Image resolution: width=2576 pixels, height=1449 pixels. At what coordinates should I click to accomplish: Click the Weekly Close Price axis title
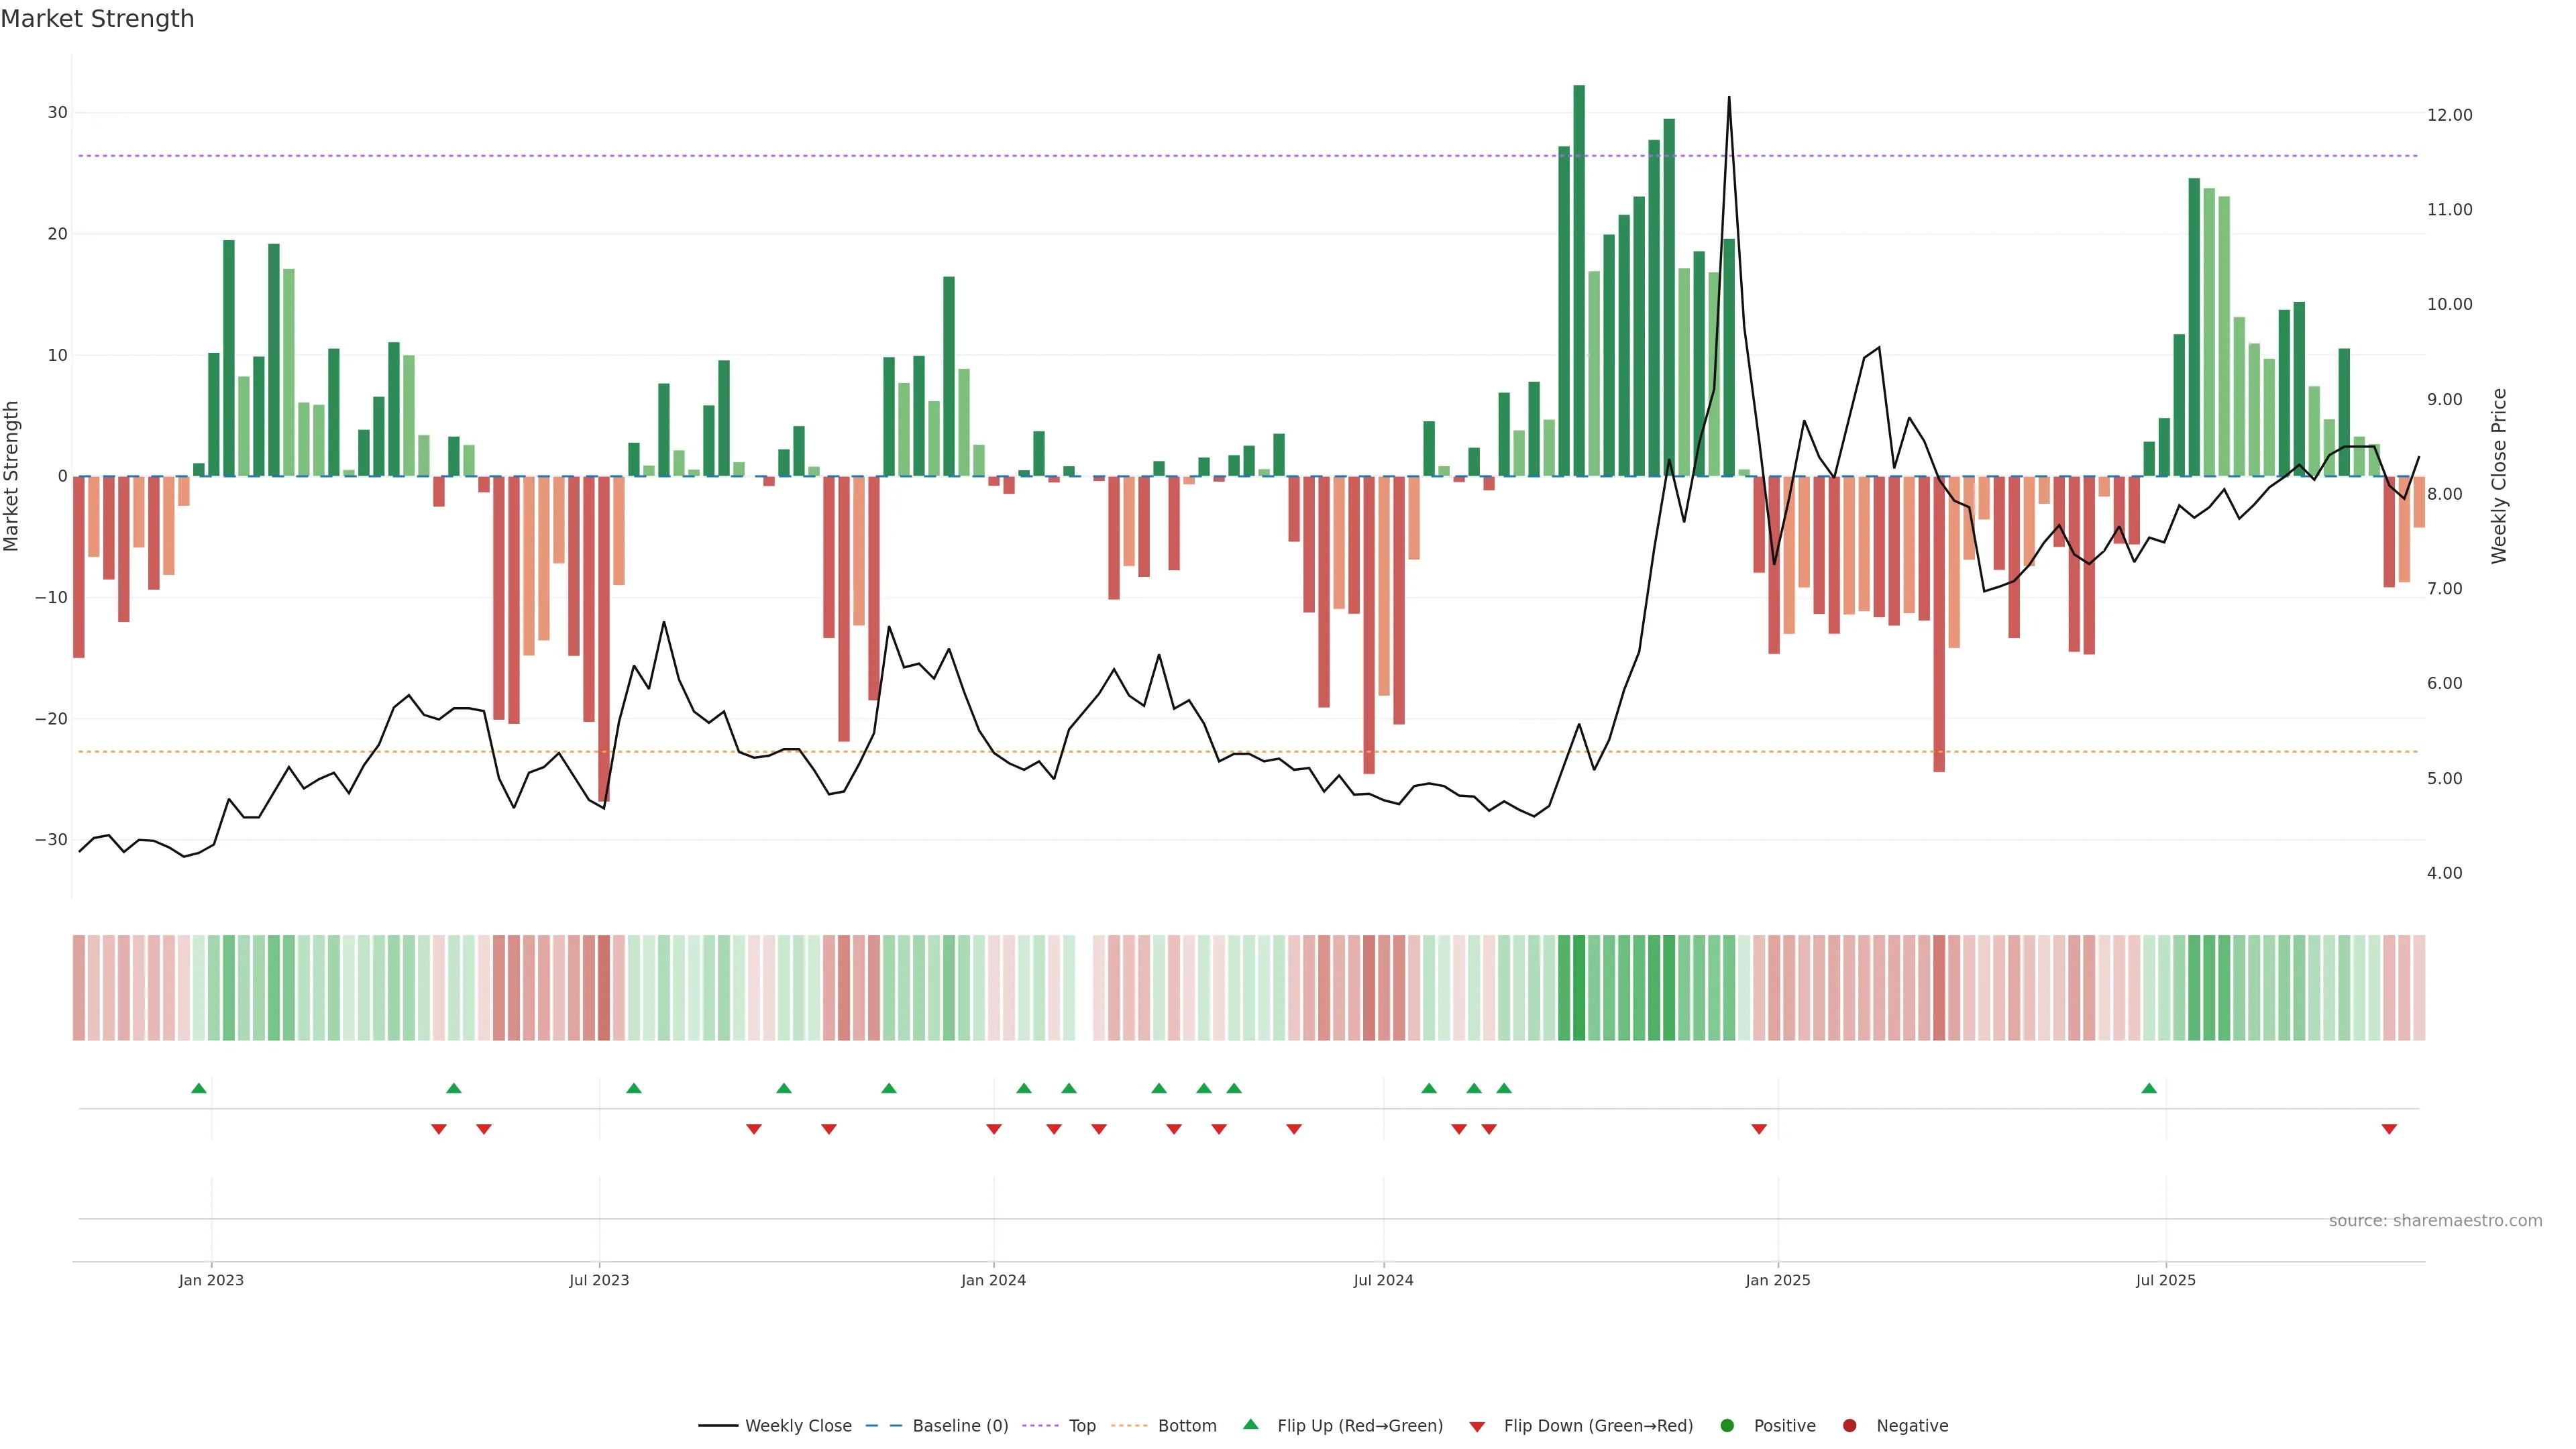click(2499, 476)
